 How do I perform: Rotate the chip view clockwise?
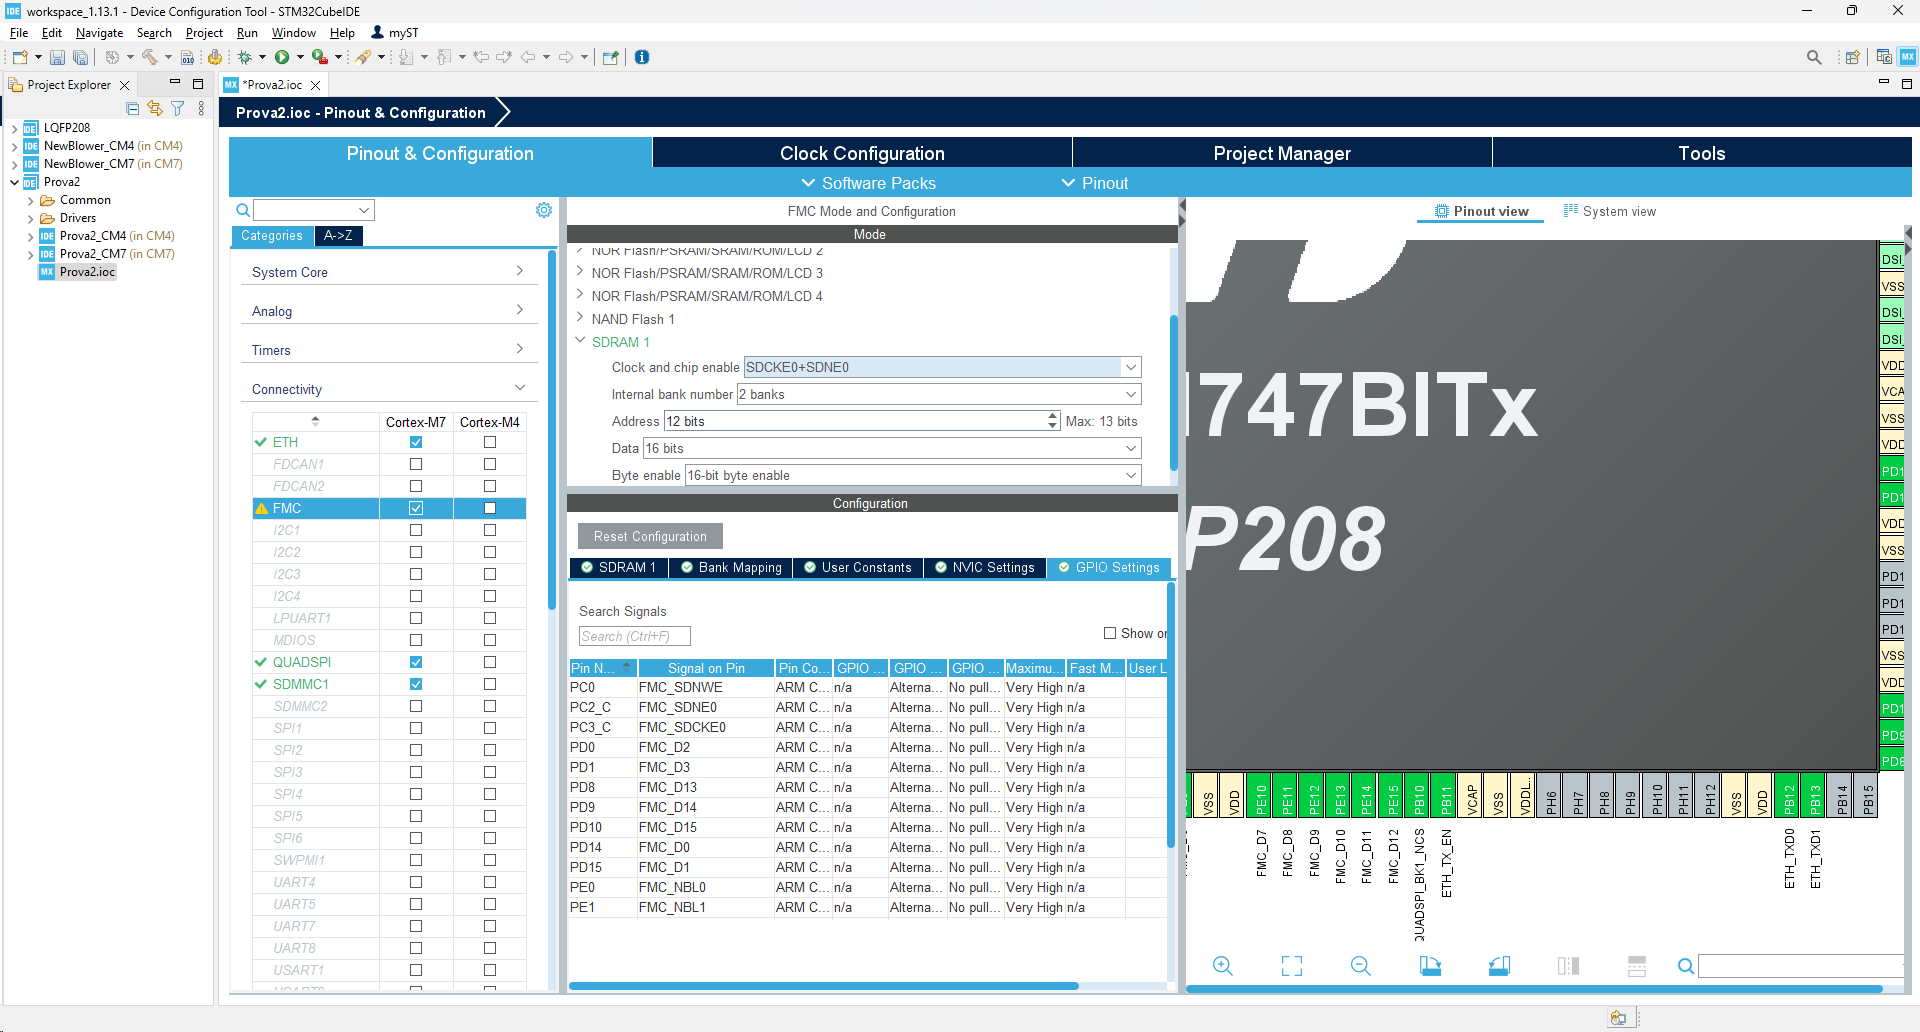(x=1430, y=966)
